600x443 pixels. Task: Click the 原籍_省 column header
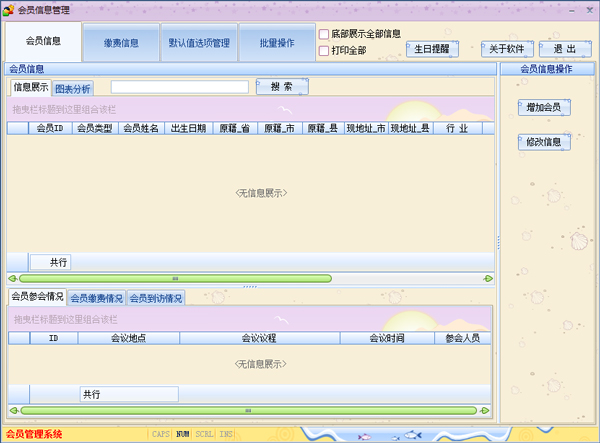(x=235, y=128)
